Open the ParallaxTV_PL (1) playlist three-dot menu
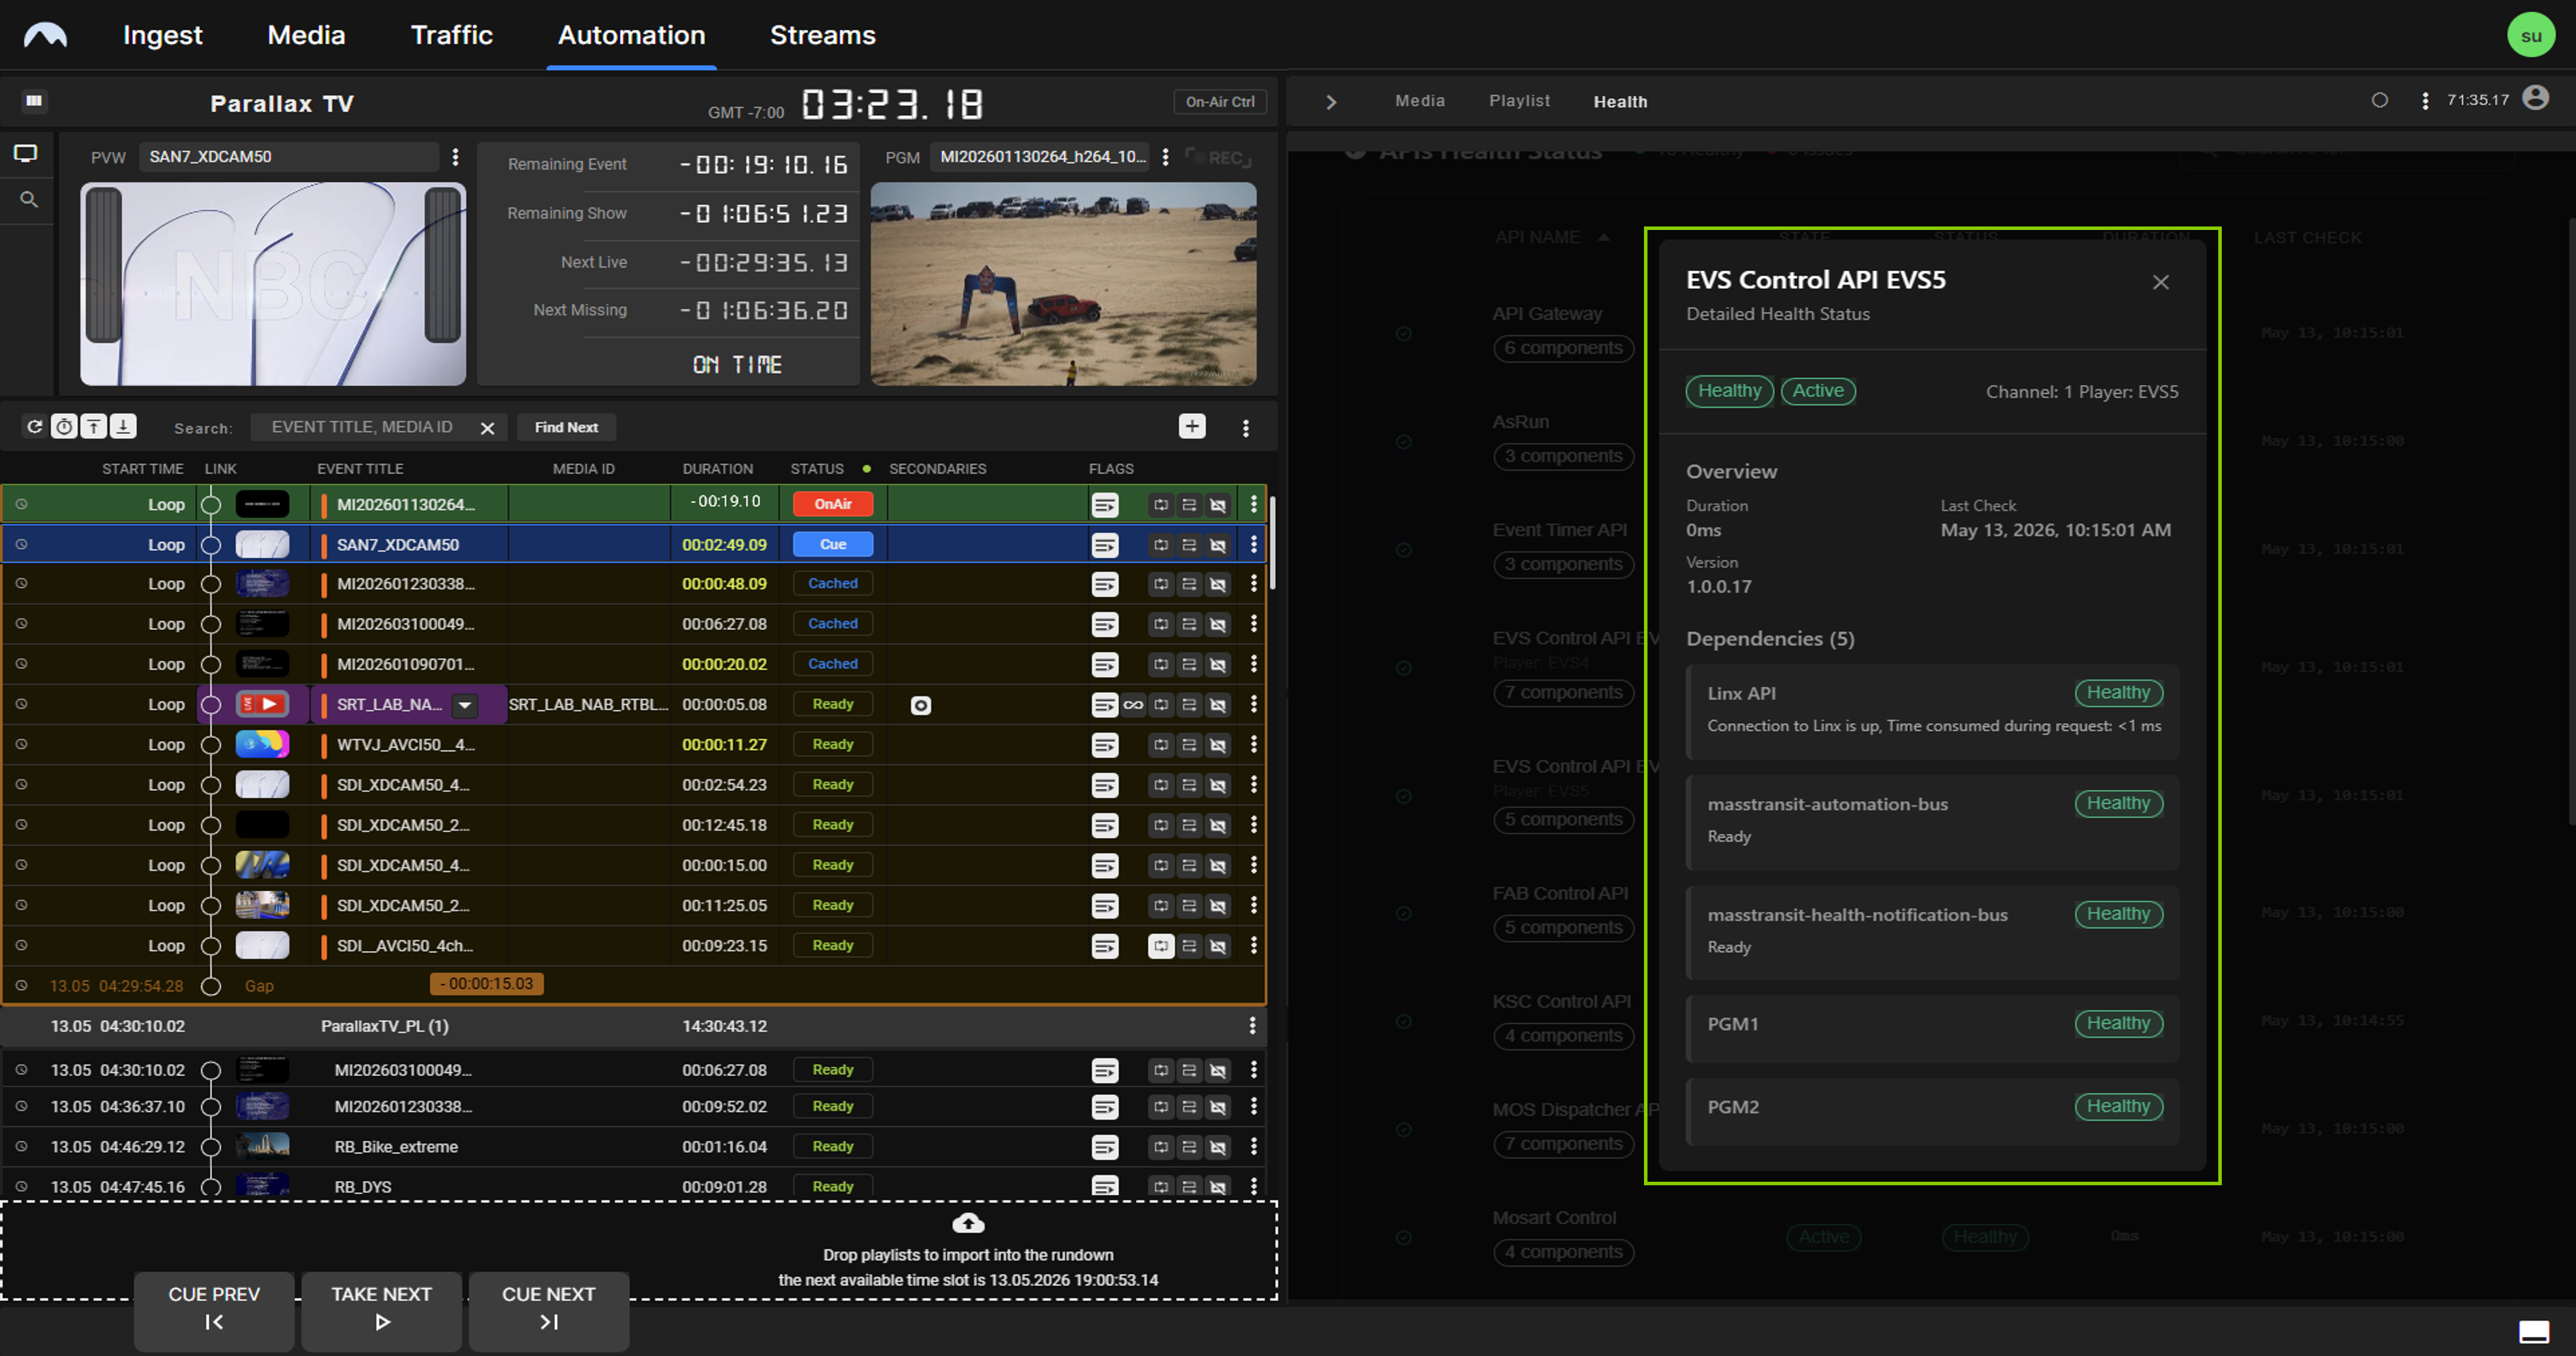2576x1356 pixels. pyautogui.click(x=1252, y=1026)
